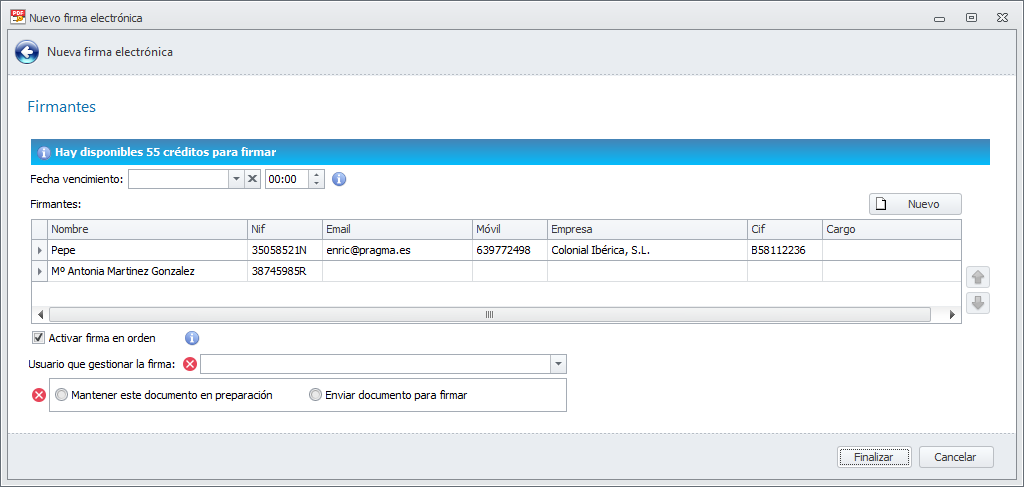Select the cell enric@pragma.es

398,250
